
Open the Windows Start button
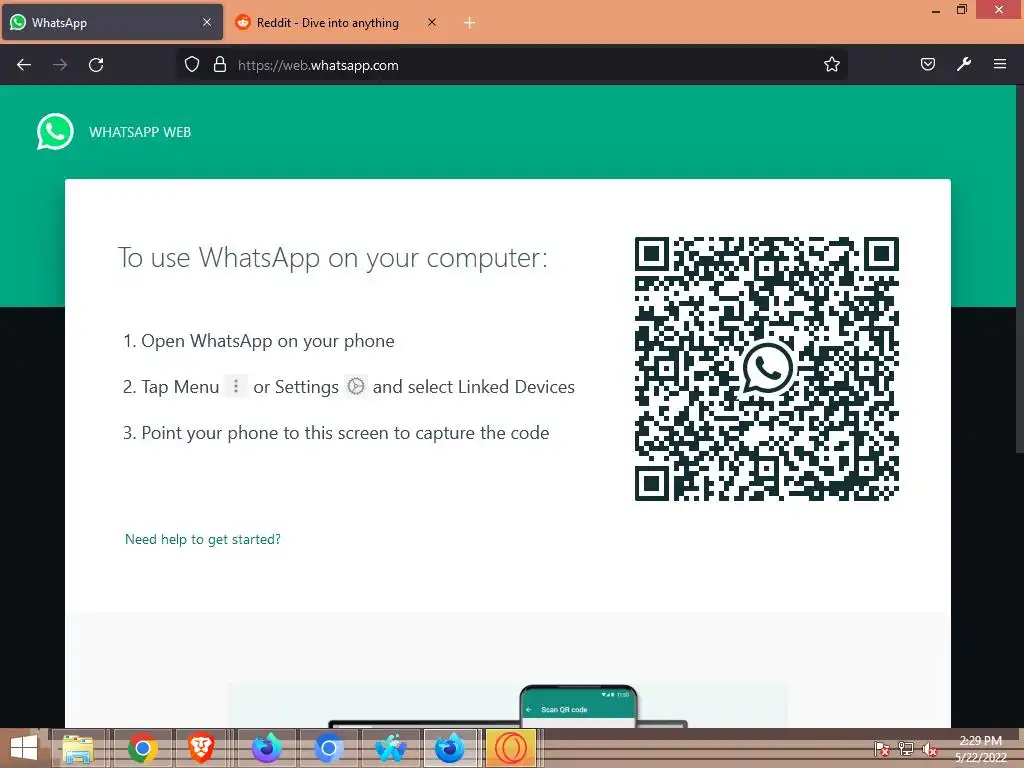[x=24, y=748]
